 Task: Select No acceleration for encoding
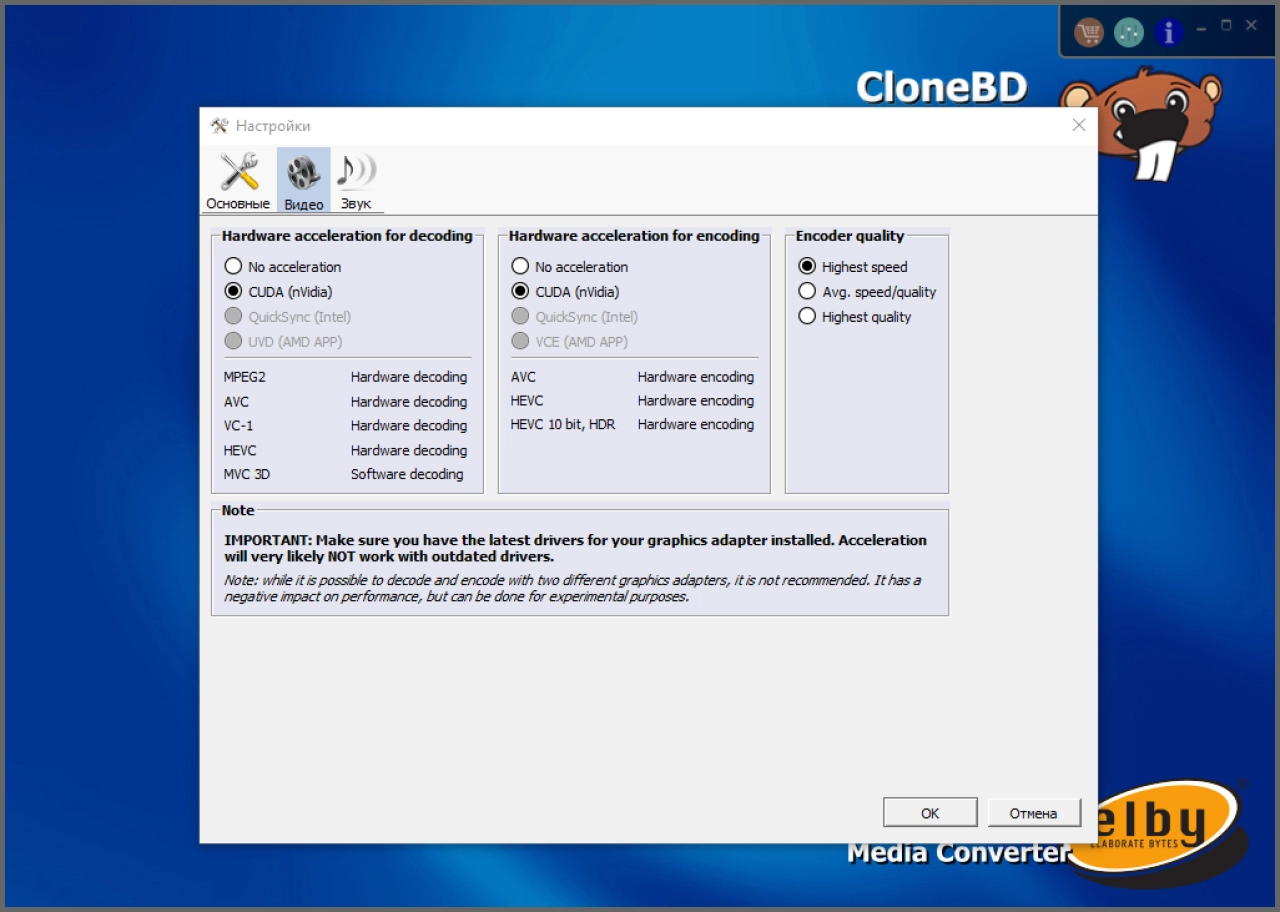(570, 267)
